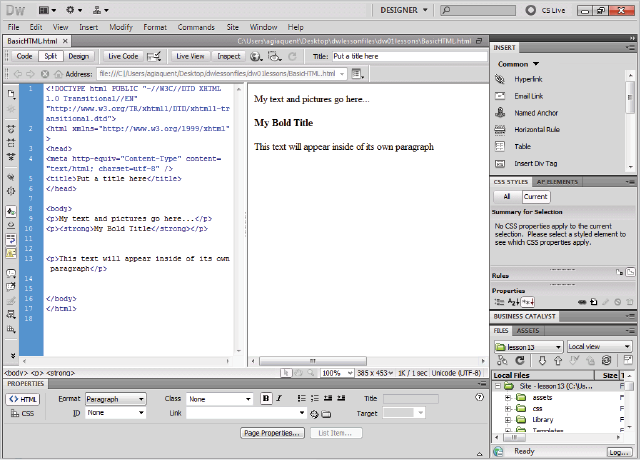This screenshot has width=641, height=460.
Task: Click the Browse for File folder icon
Action: [x=326, y=414]
